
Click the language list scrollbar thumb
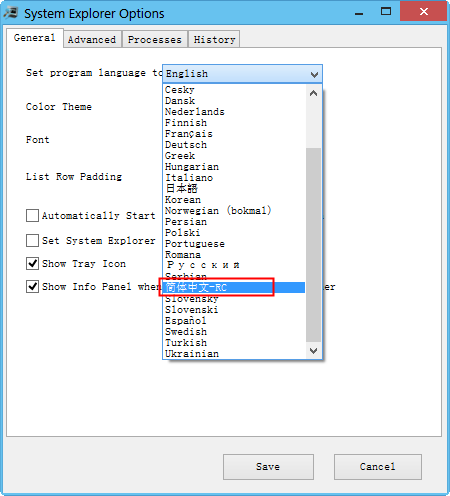point(313,245)
